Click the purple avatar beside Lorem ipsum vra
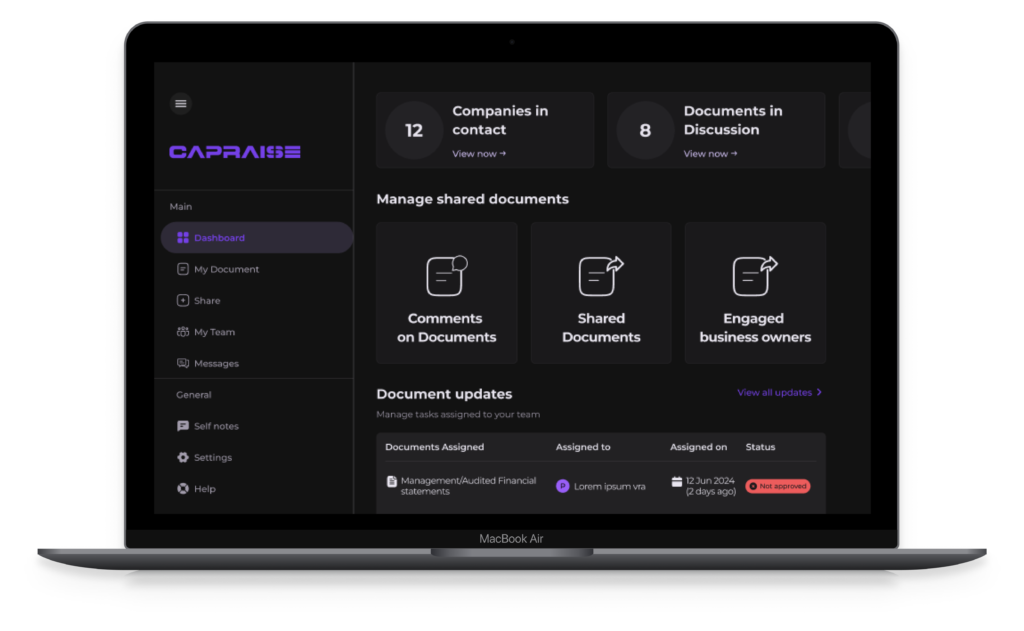 [562, 486]
